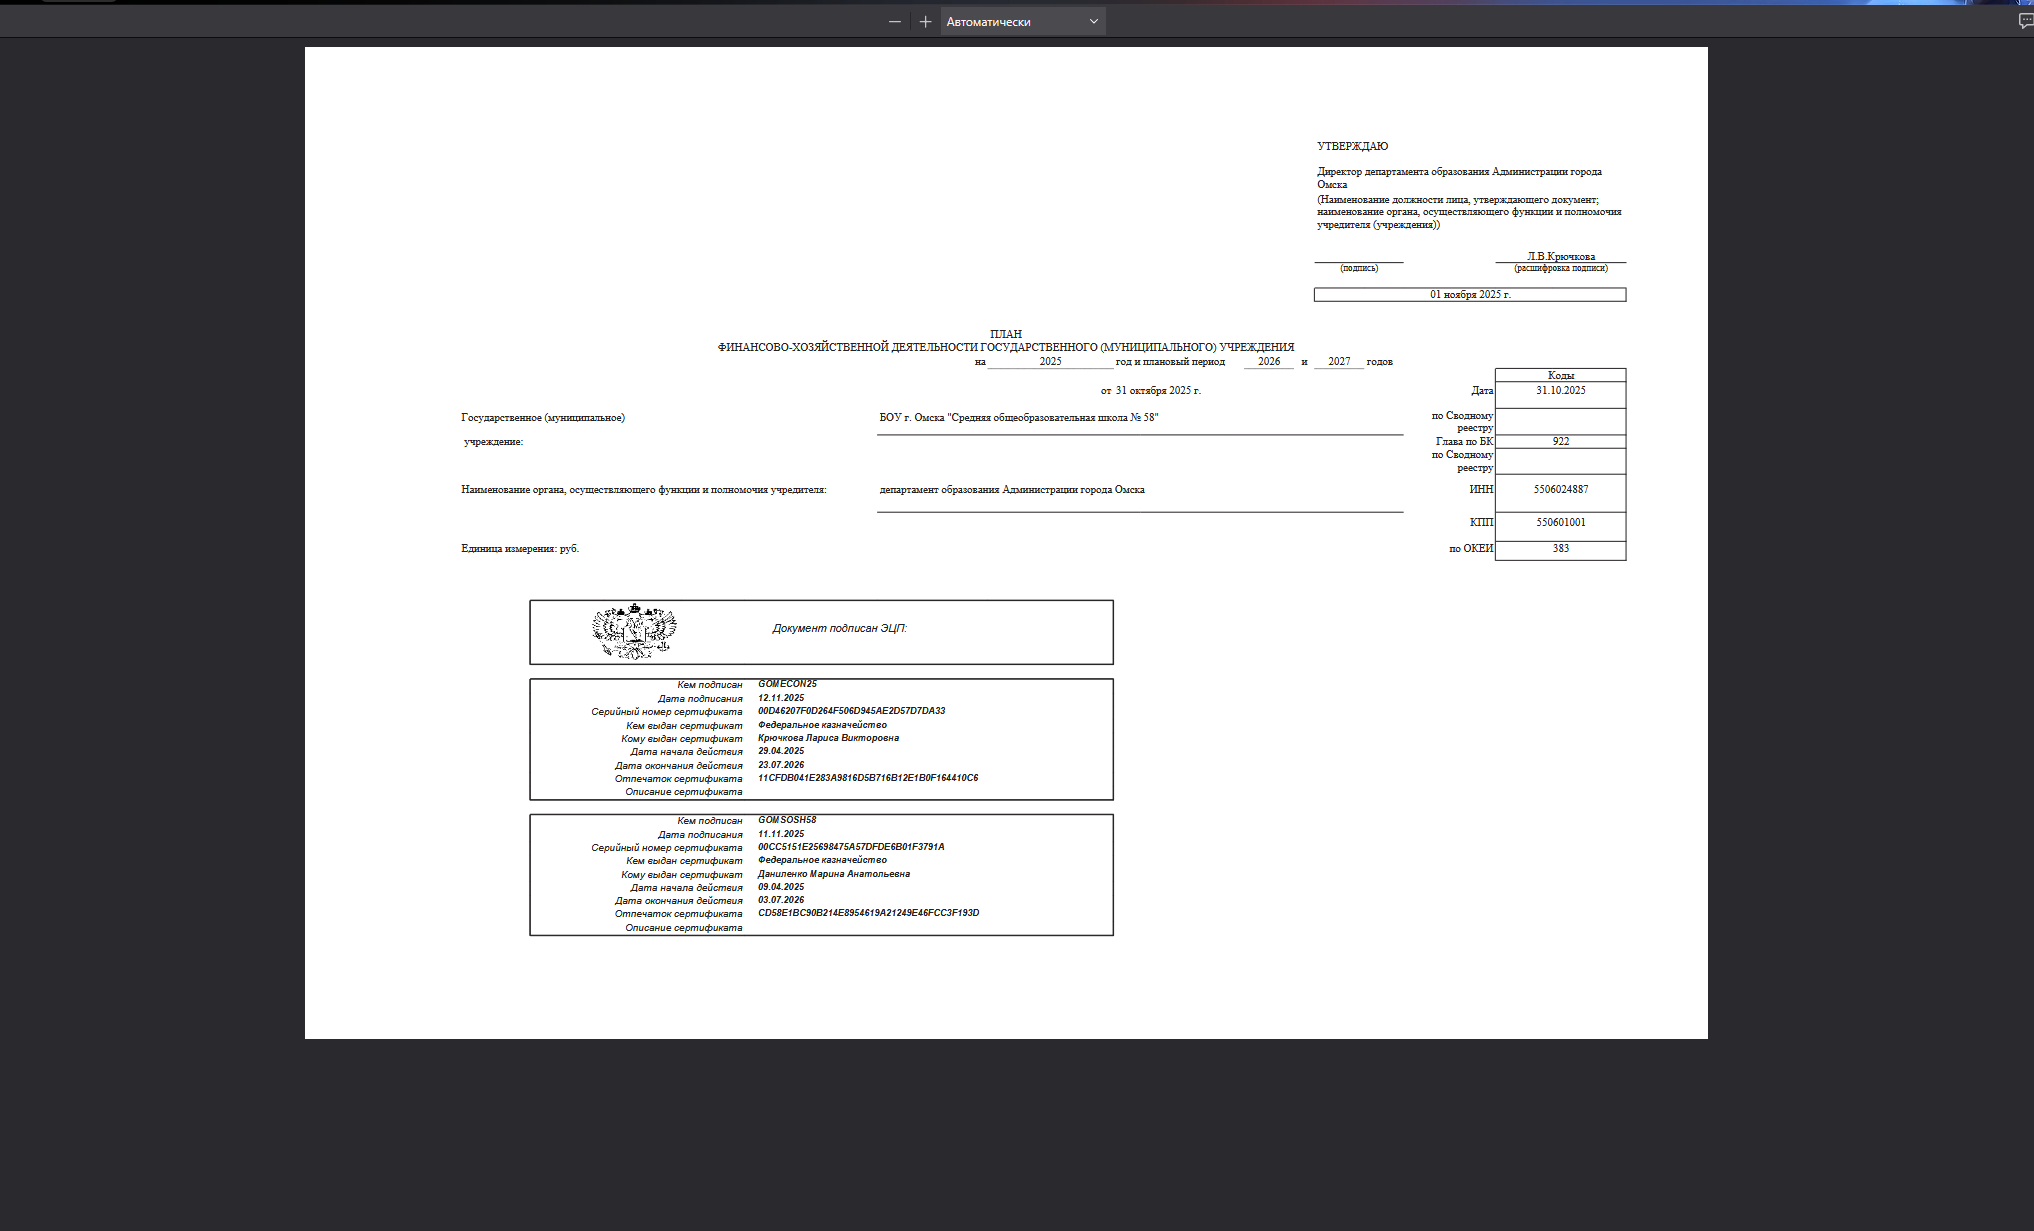Click the Документ подписан ЭЦП label
Image resolution: width=2034 pixels, height=1231 pixels.
[x=839, y=629]
